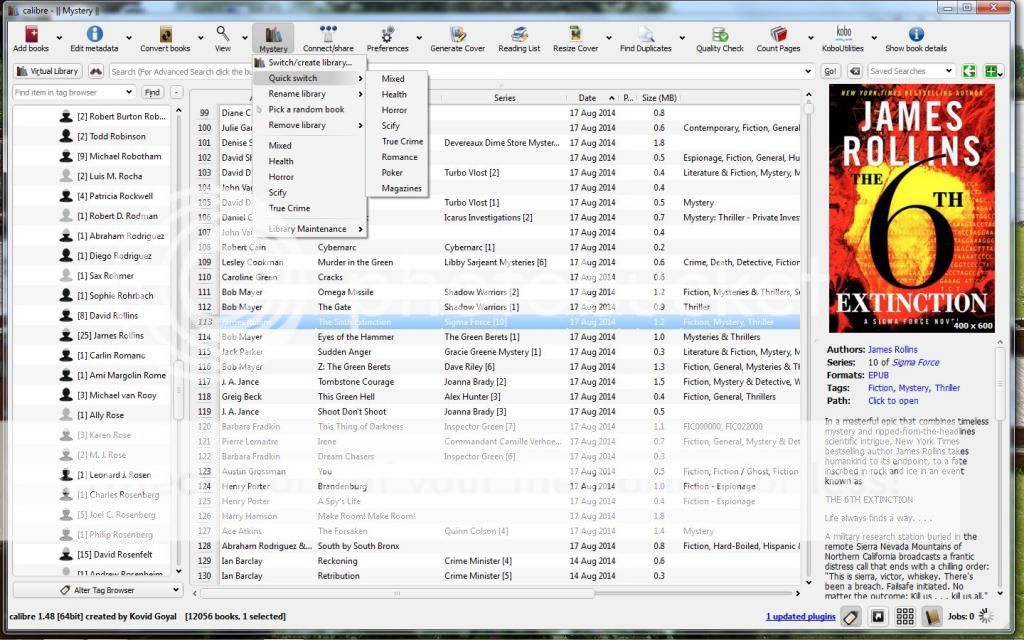1024x640 pixels.
Task: Toggle the book details panel button in the status bar
Action: 932,616
